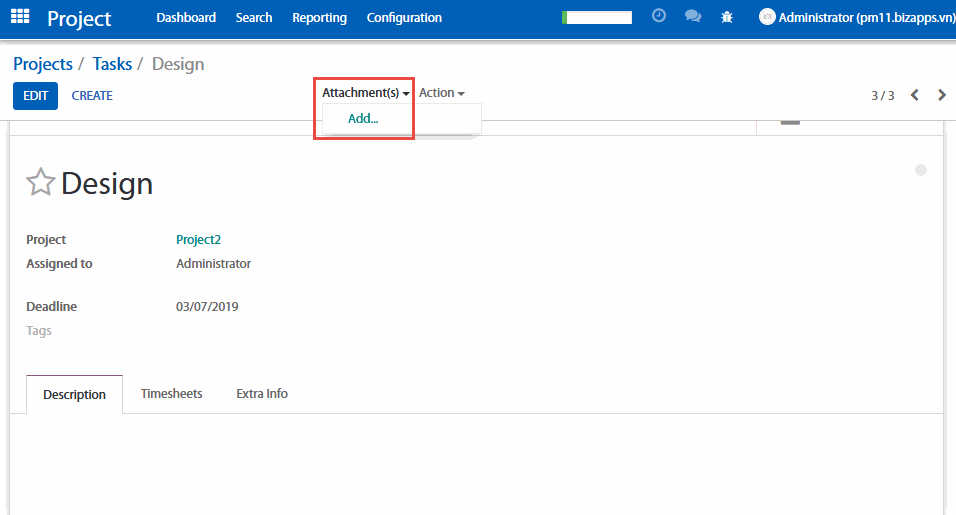
Task: Click the EDIT button
Action: point(35,96)
